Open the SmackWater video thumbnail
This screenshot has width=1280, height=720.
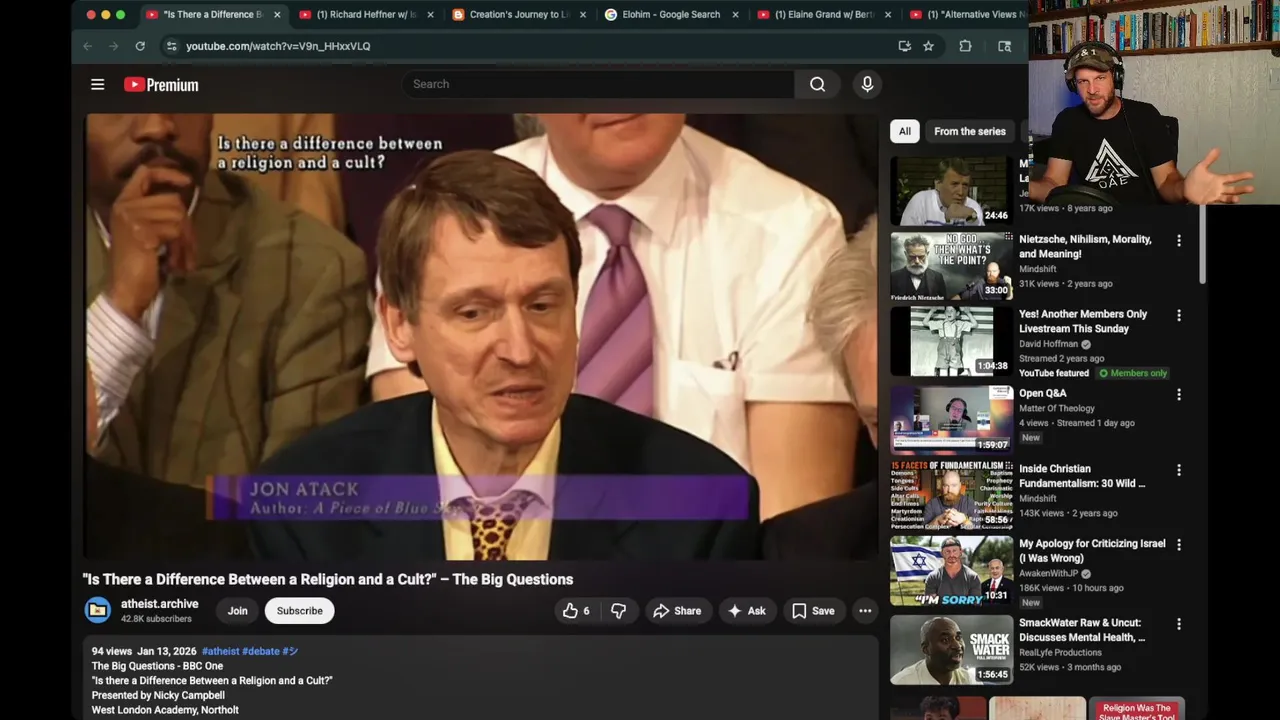(951, 648)
